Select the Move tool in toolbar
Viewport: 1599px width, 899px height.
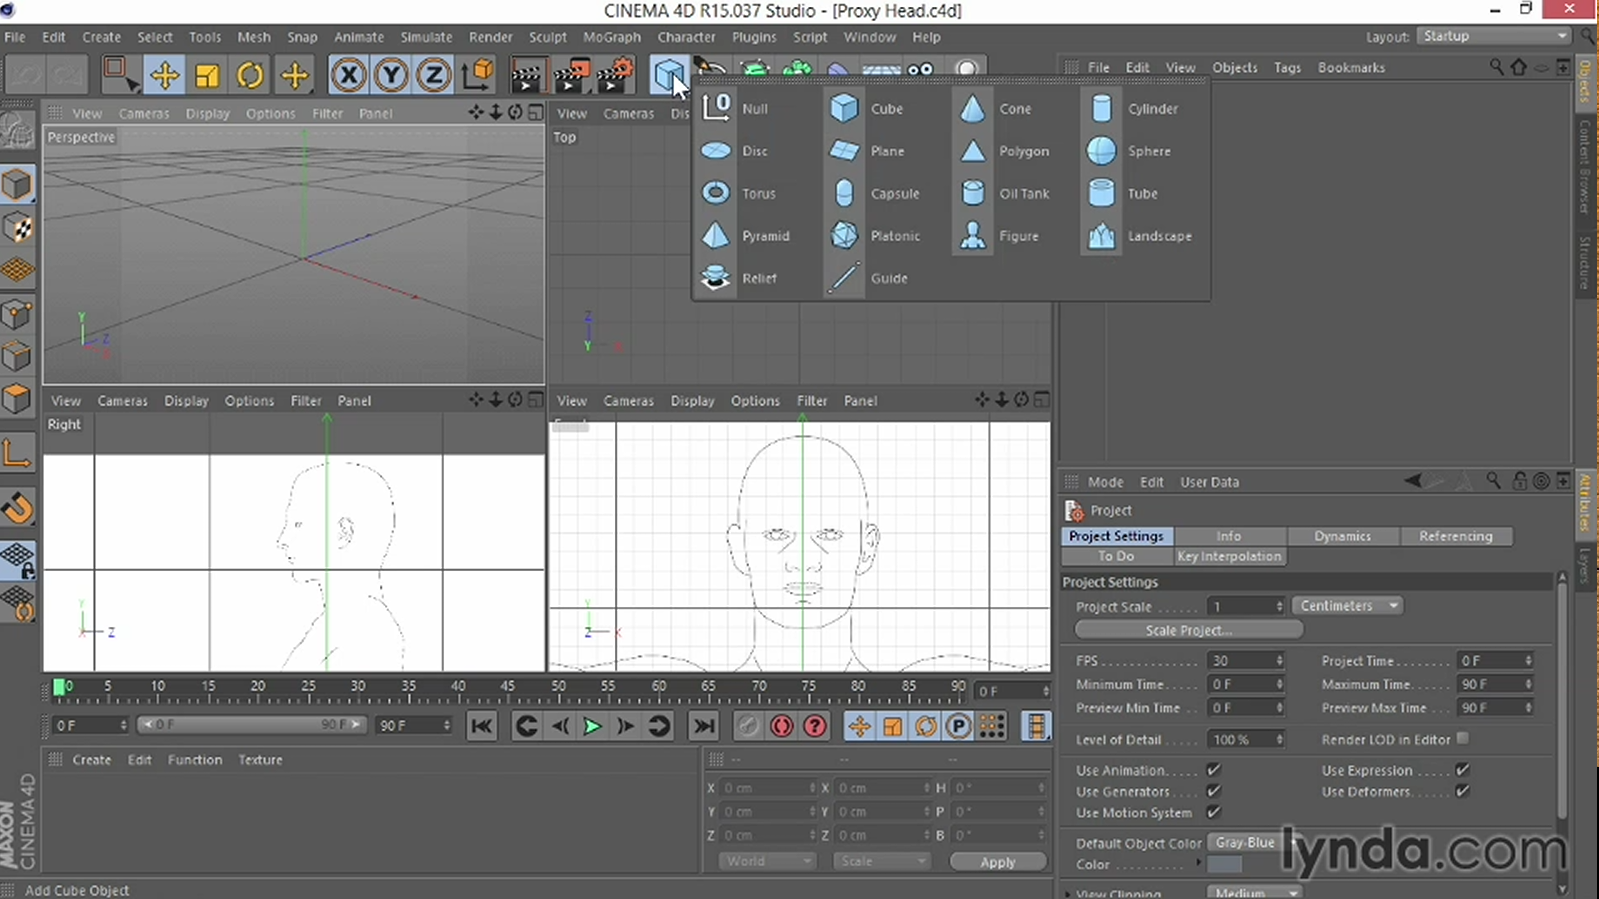[164, 75]
